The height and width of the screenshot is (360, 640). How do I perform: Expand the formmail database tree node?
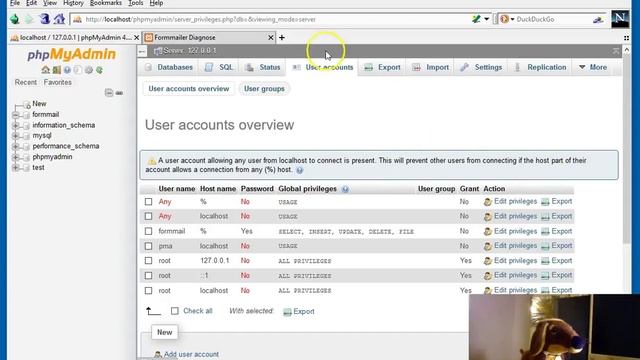click(16, 115)
